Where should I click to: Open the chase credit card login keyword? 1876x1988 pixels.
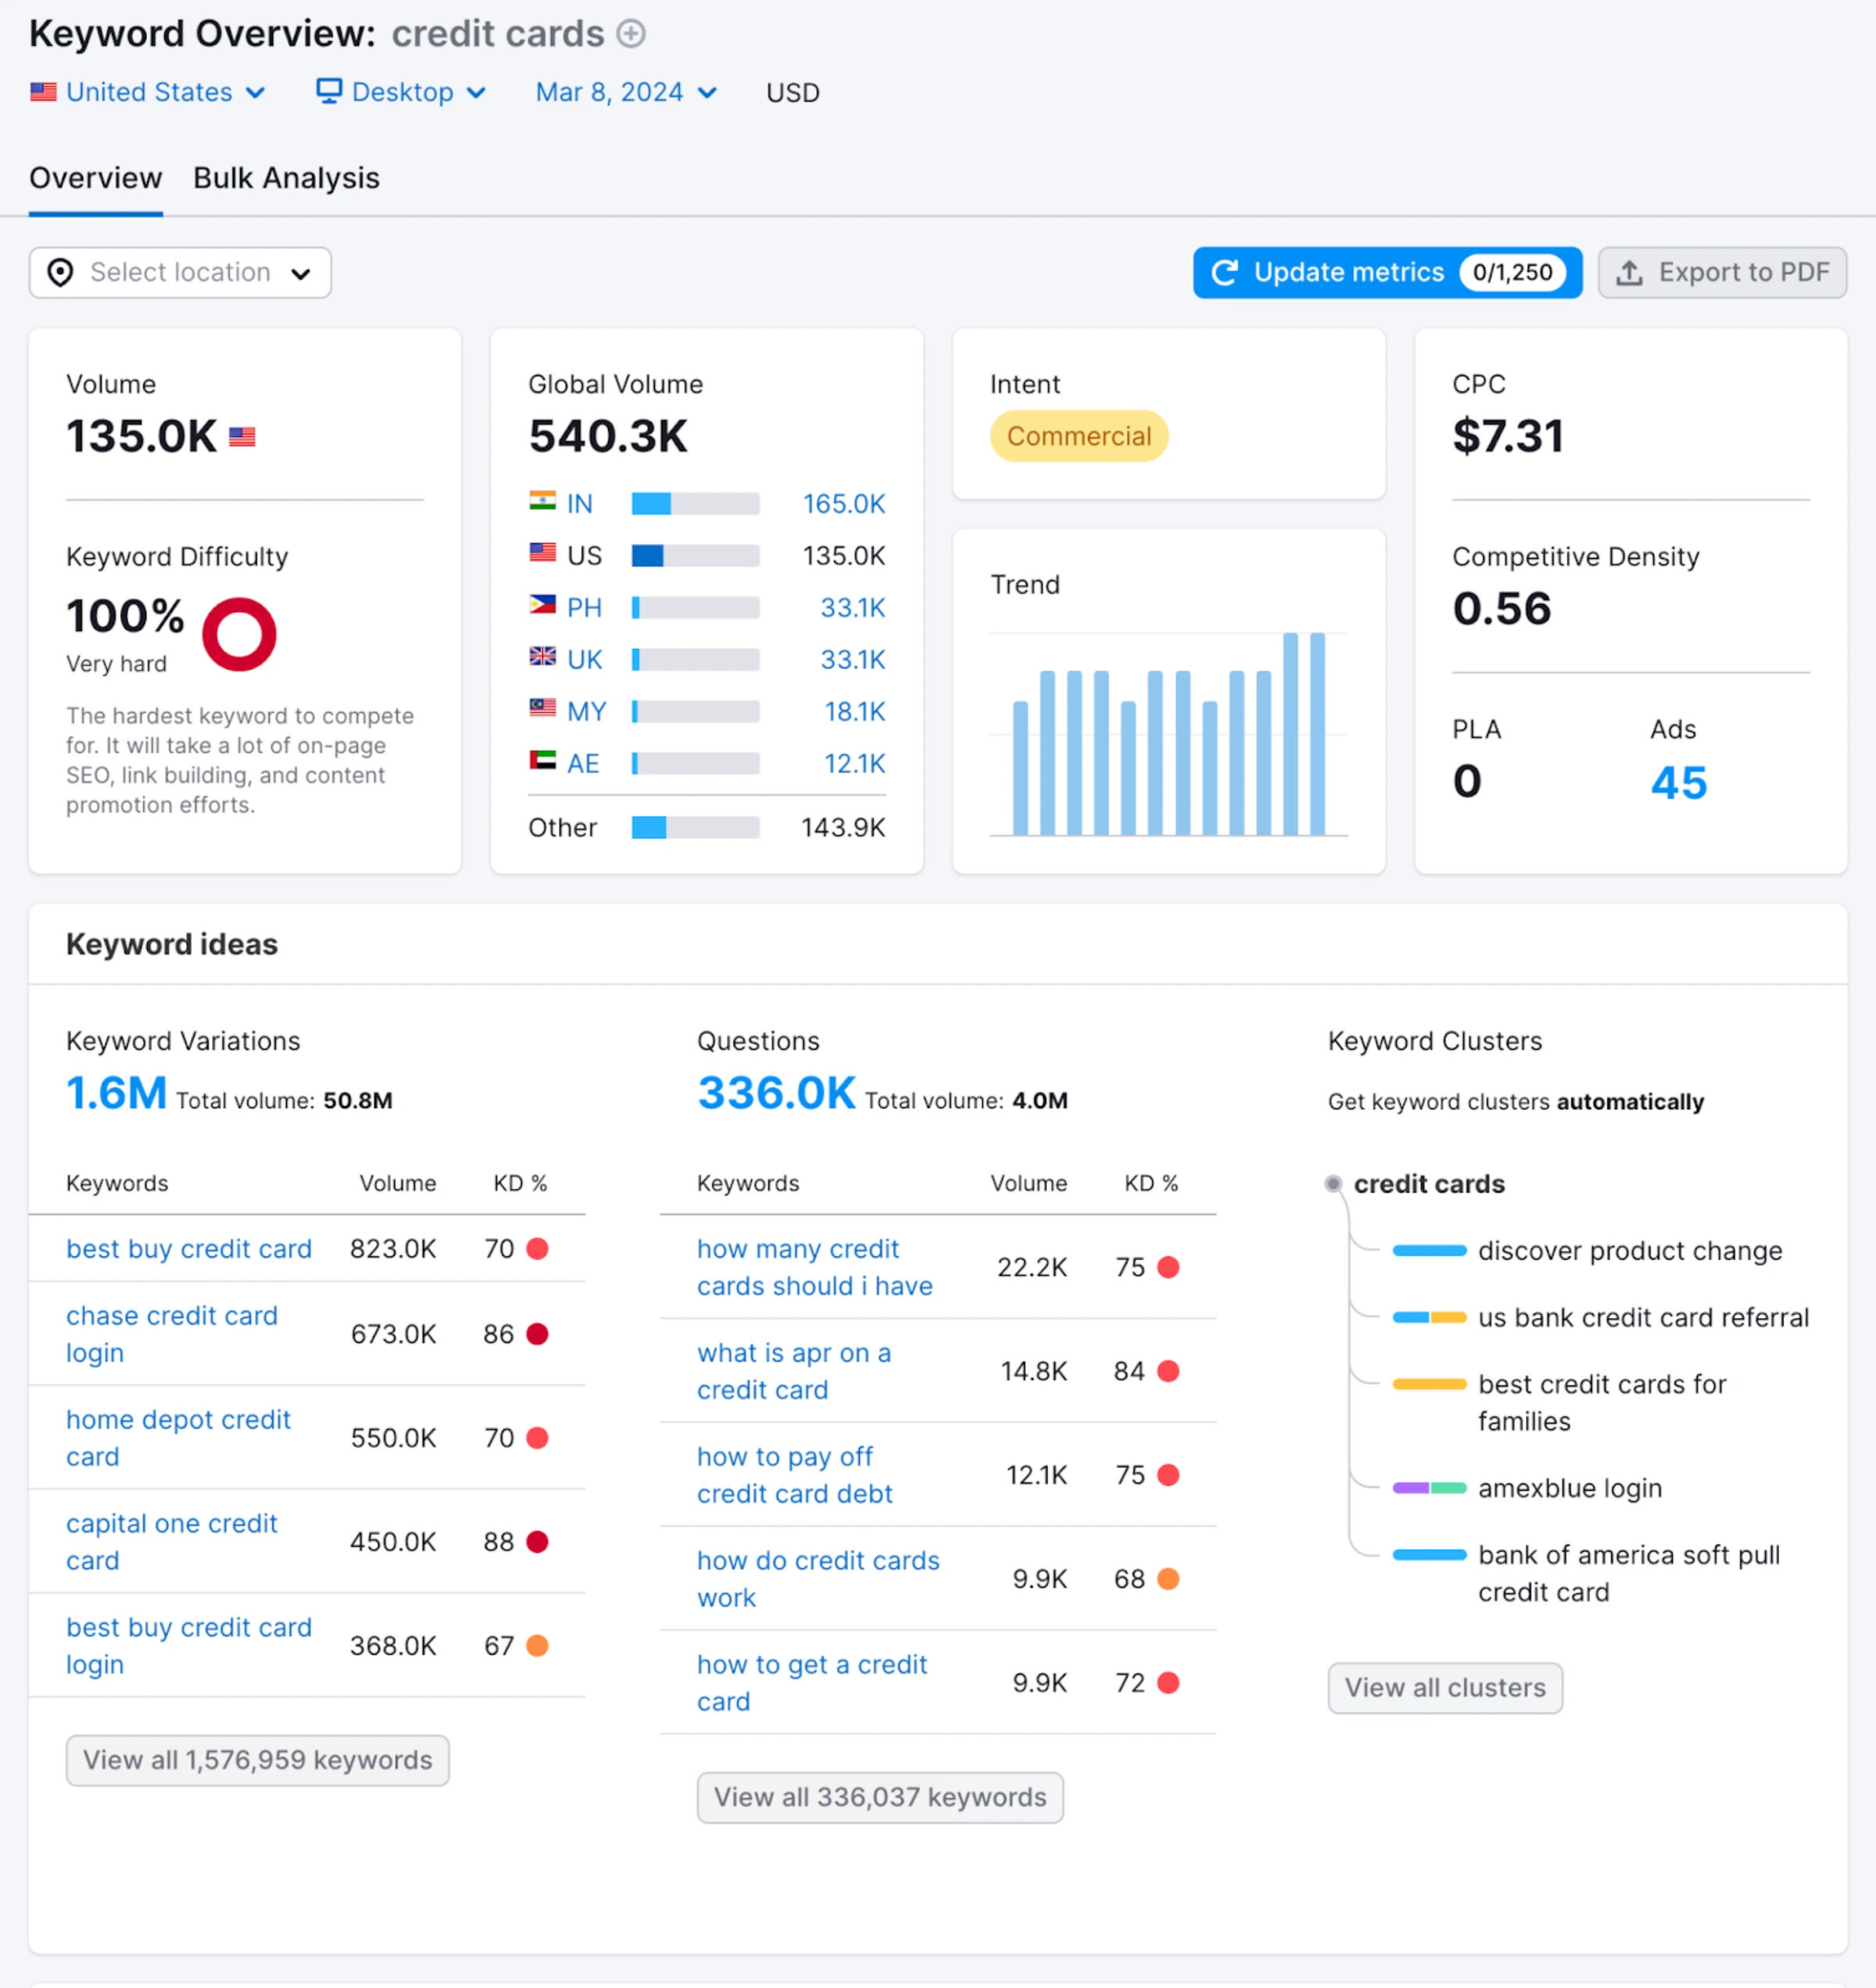(172, 1334)
